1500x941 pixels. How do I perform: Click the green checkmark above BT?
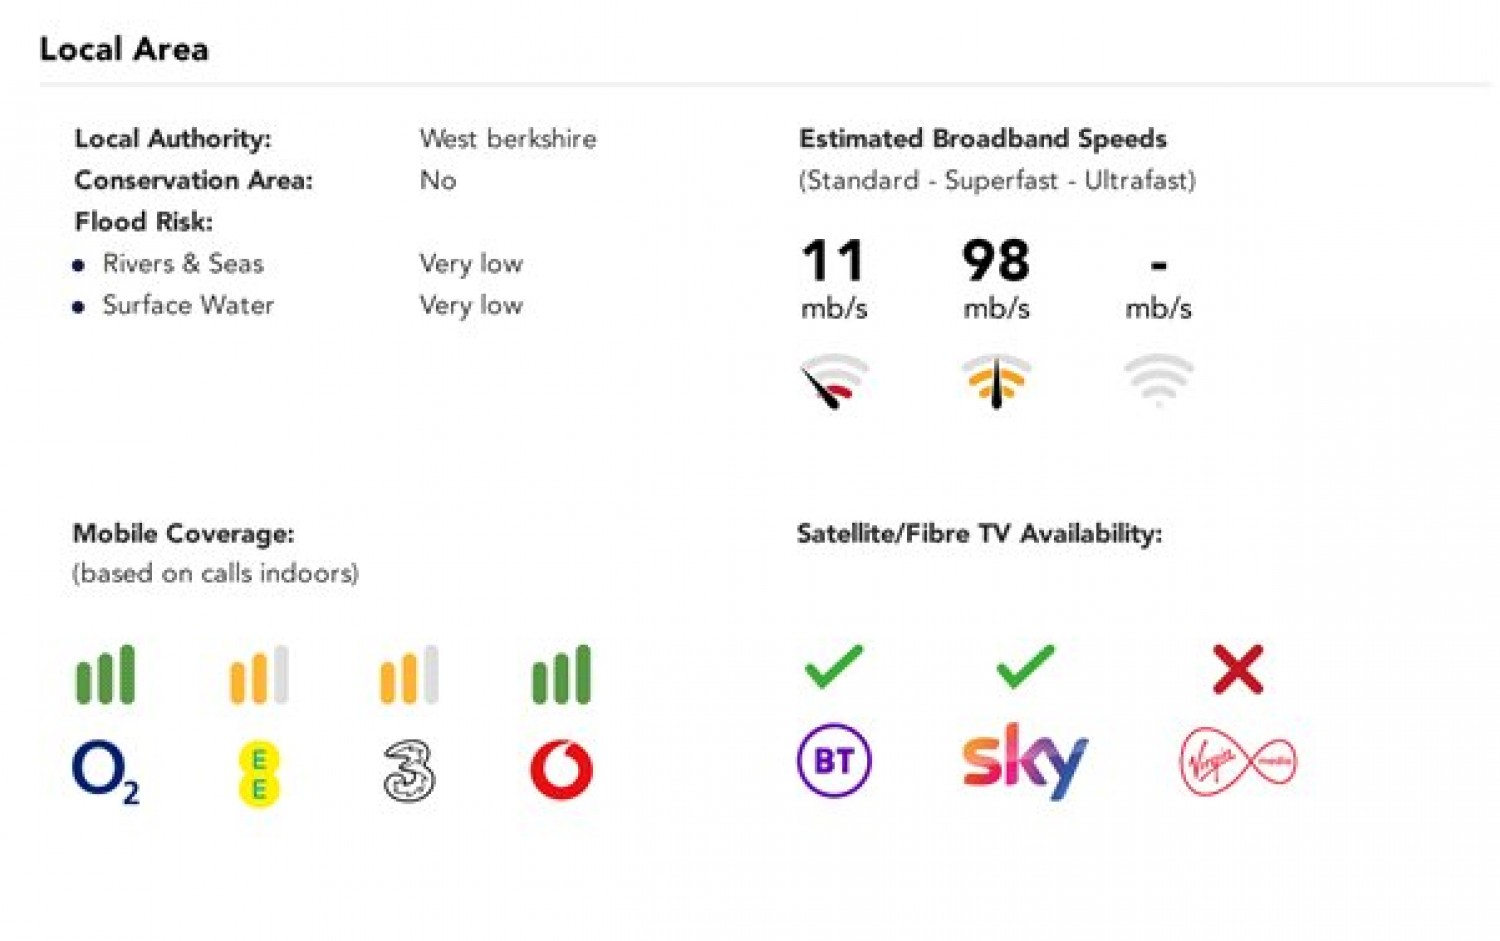point(833,667)
